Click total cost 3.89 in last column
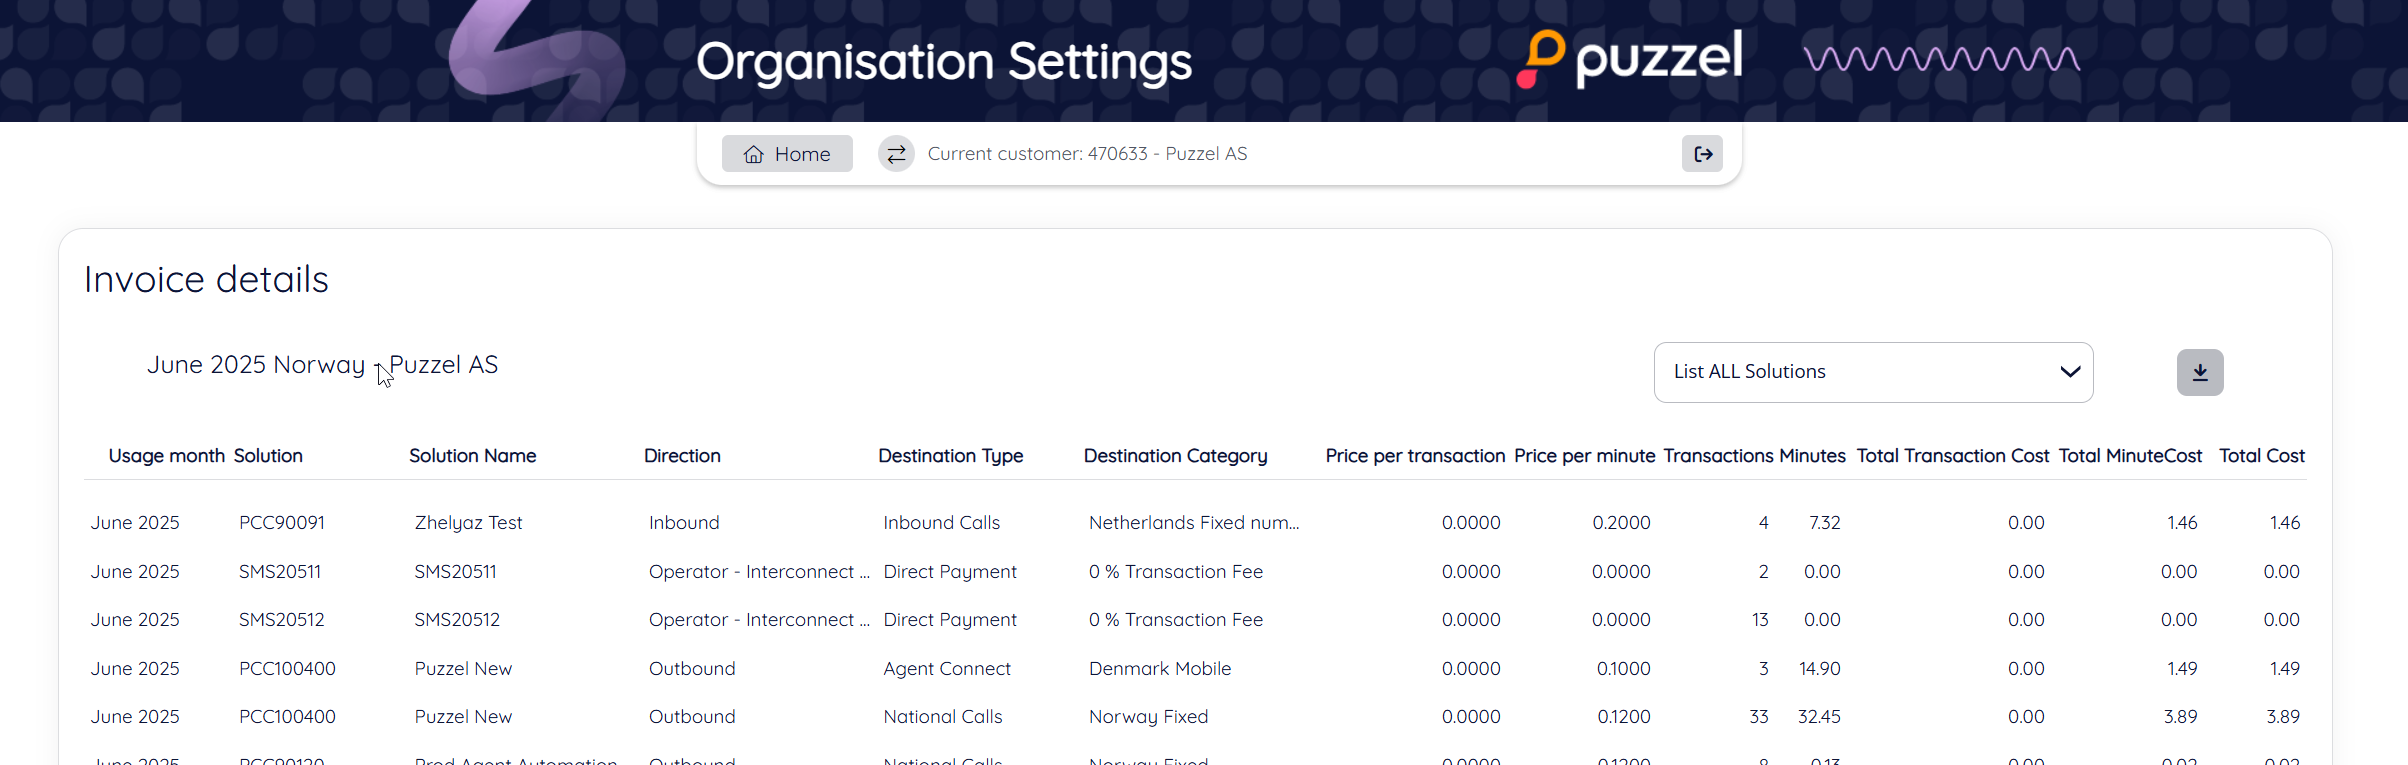 pos(2283,717)
